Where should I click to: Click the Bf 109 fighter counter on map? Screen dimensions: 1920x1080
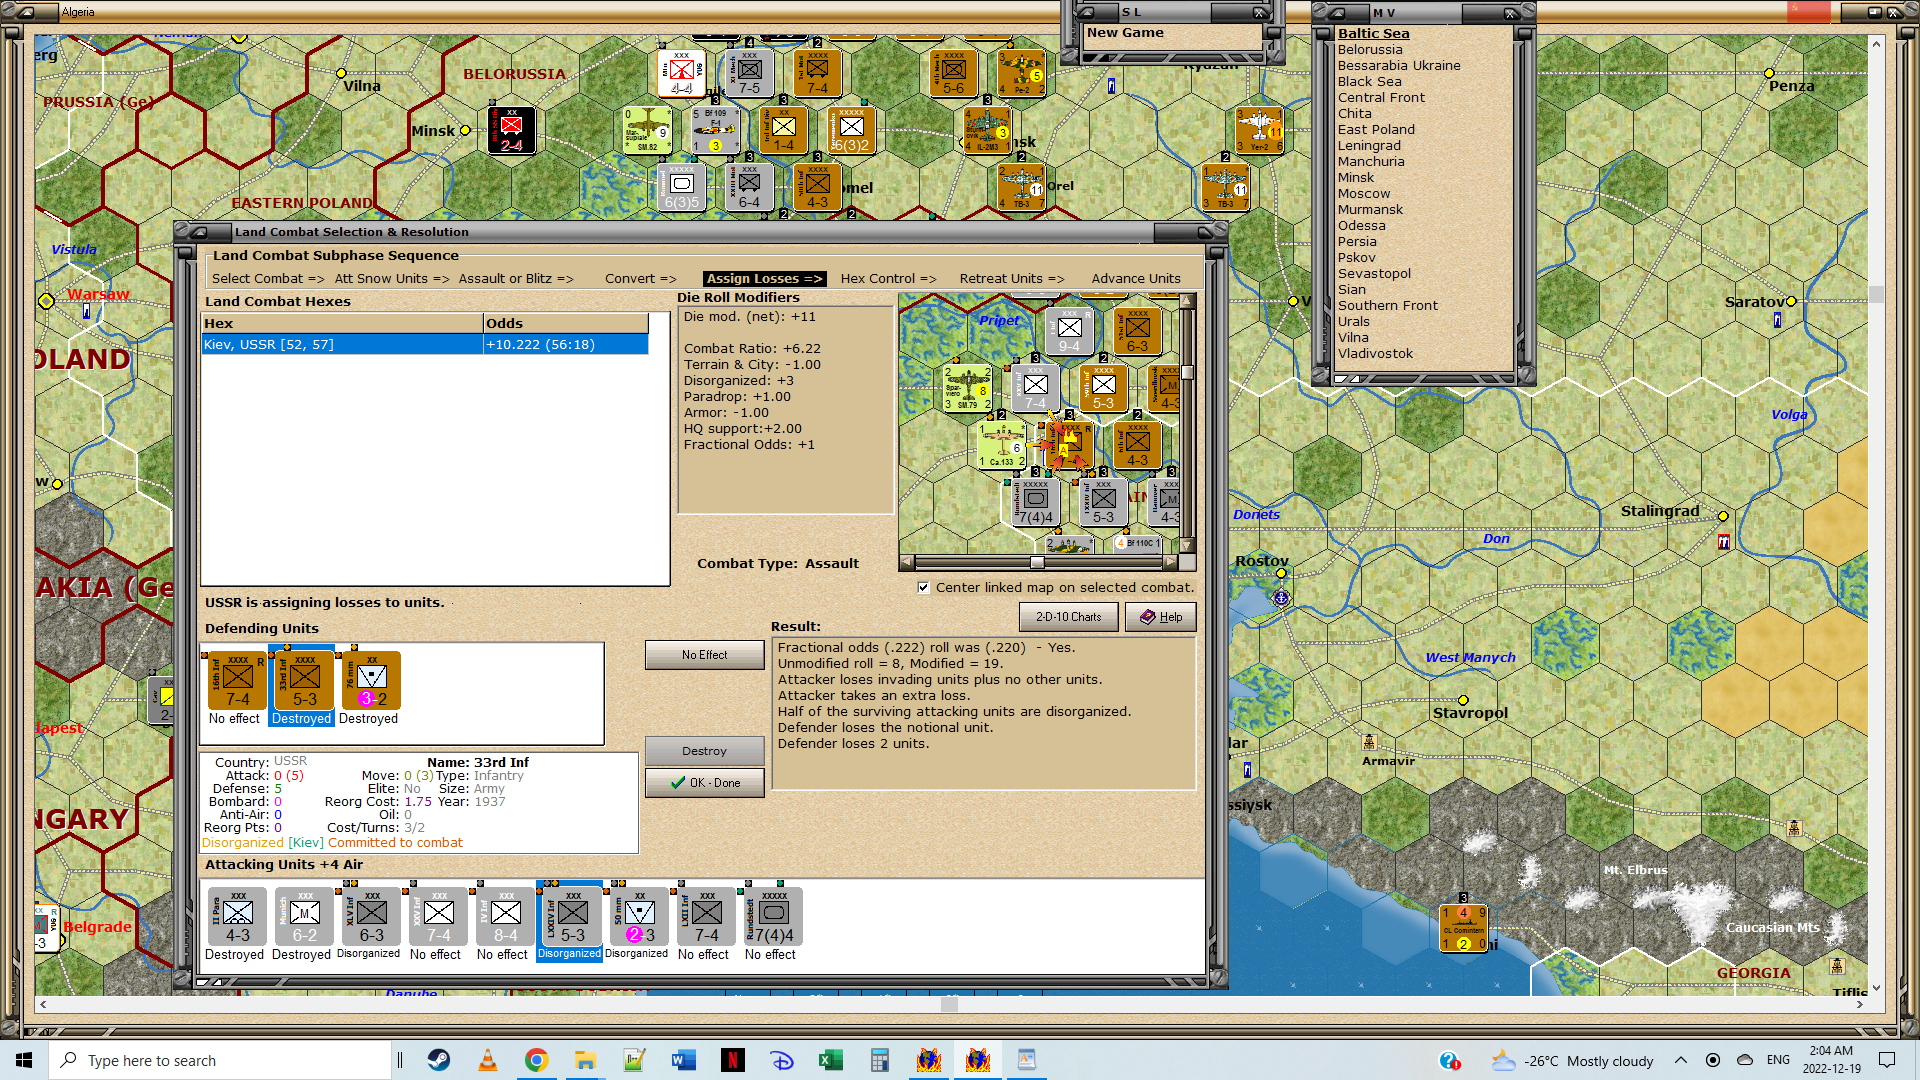(715, 130)
